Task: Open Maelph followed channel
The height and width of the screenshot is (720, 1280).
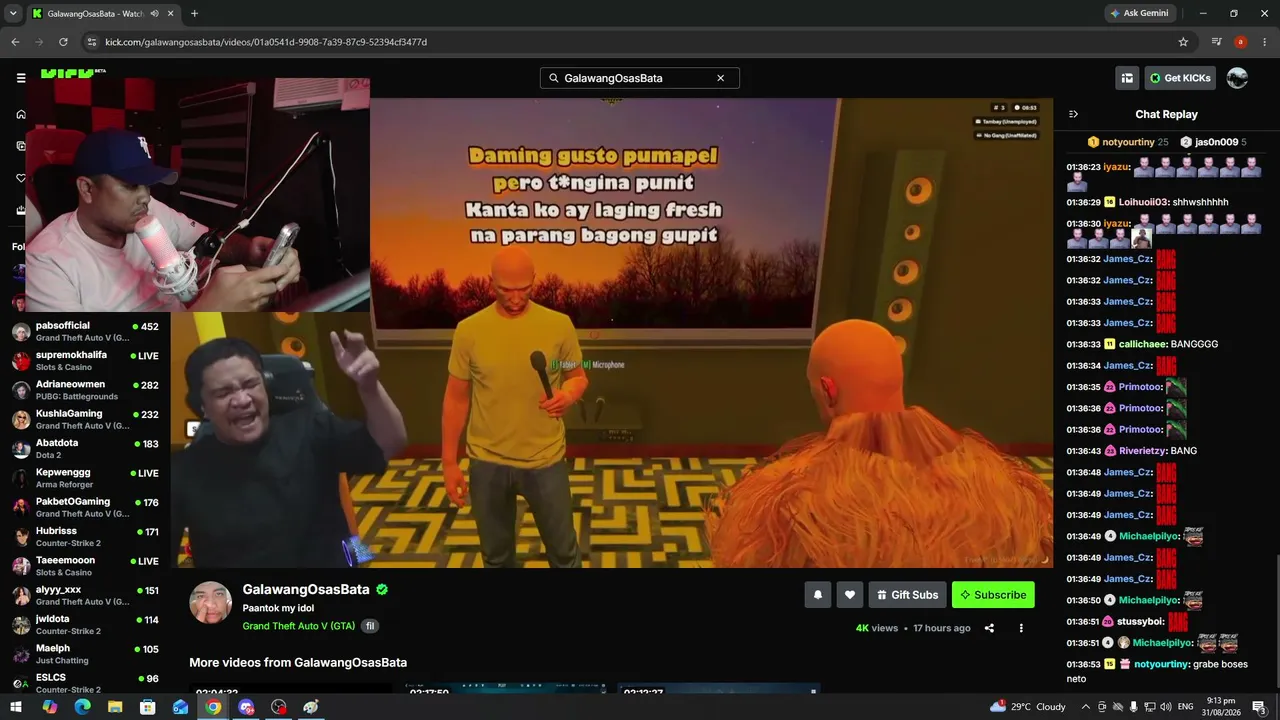Action: (x=85, y=654)
